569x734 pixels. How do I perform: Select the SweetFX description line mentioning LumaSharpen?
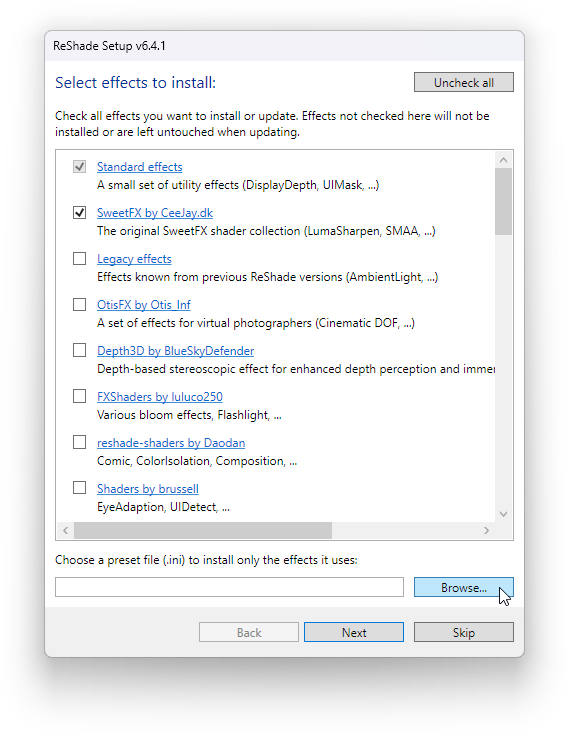click(x=266, y=231)
